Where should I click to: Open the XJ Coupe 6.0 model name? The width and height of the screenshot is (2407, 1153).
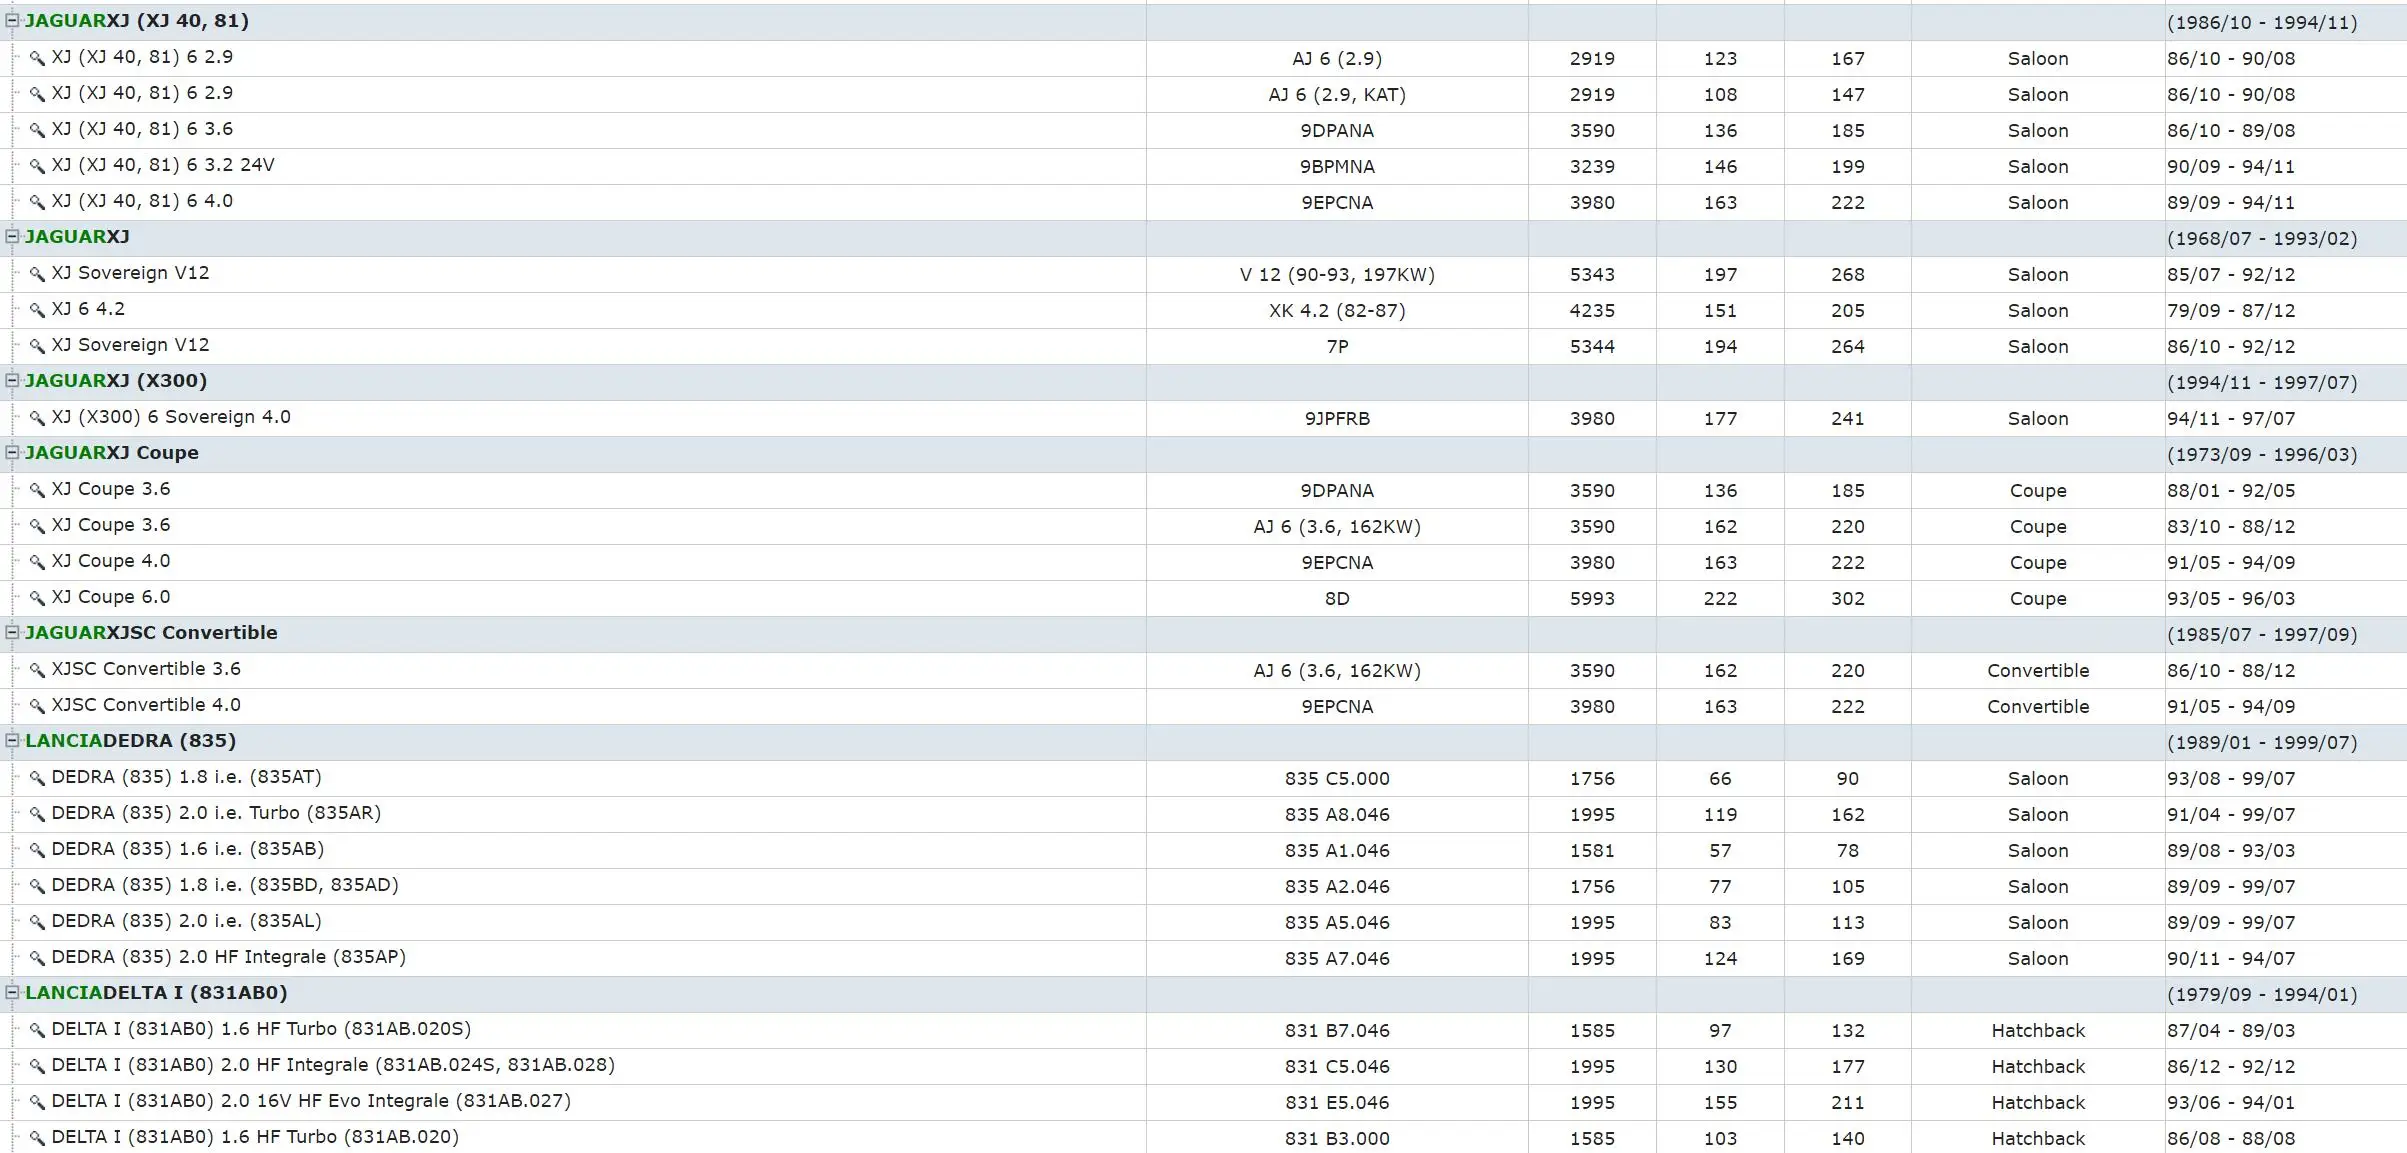point(111,597)
